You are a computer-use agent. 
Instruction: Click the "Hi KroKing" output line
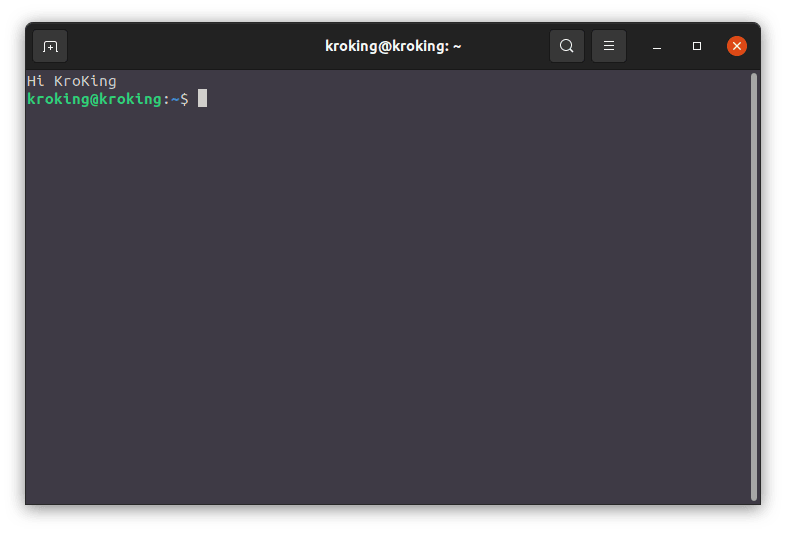tap(72, 81)
